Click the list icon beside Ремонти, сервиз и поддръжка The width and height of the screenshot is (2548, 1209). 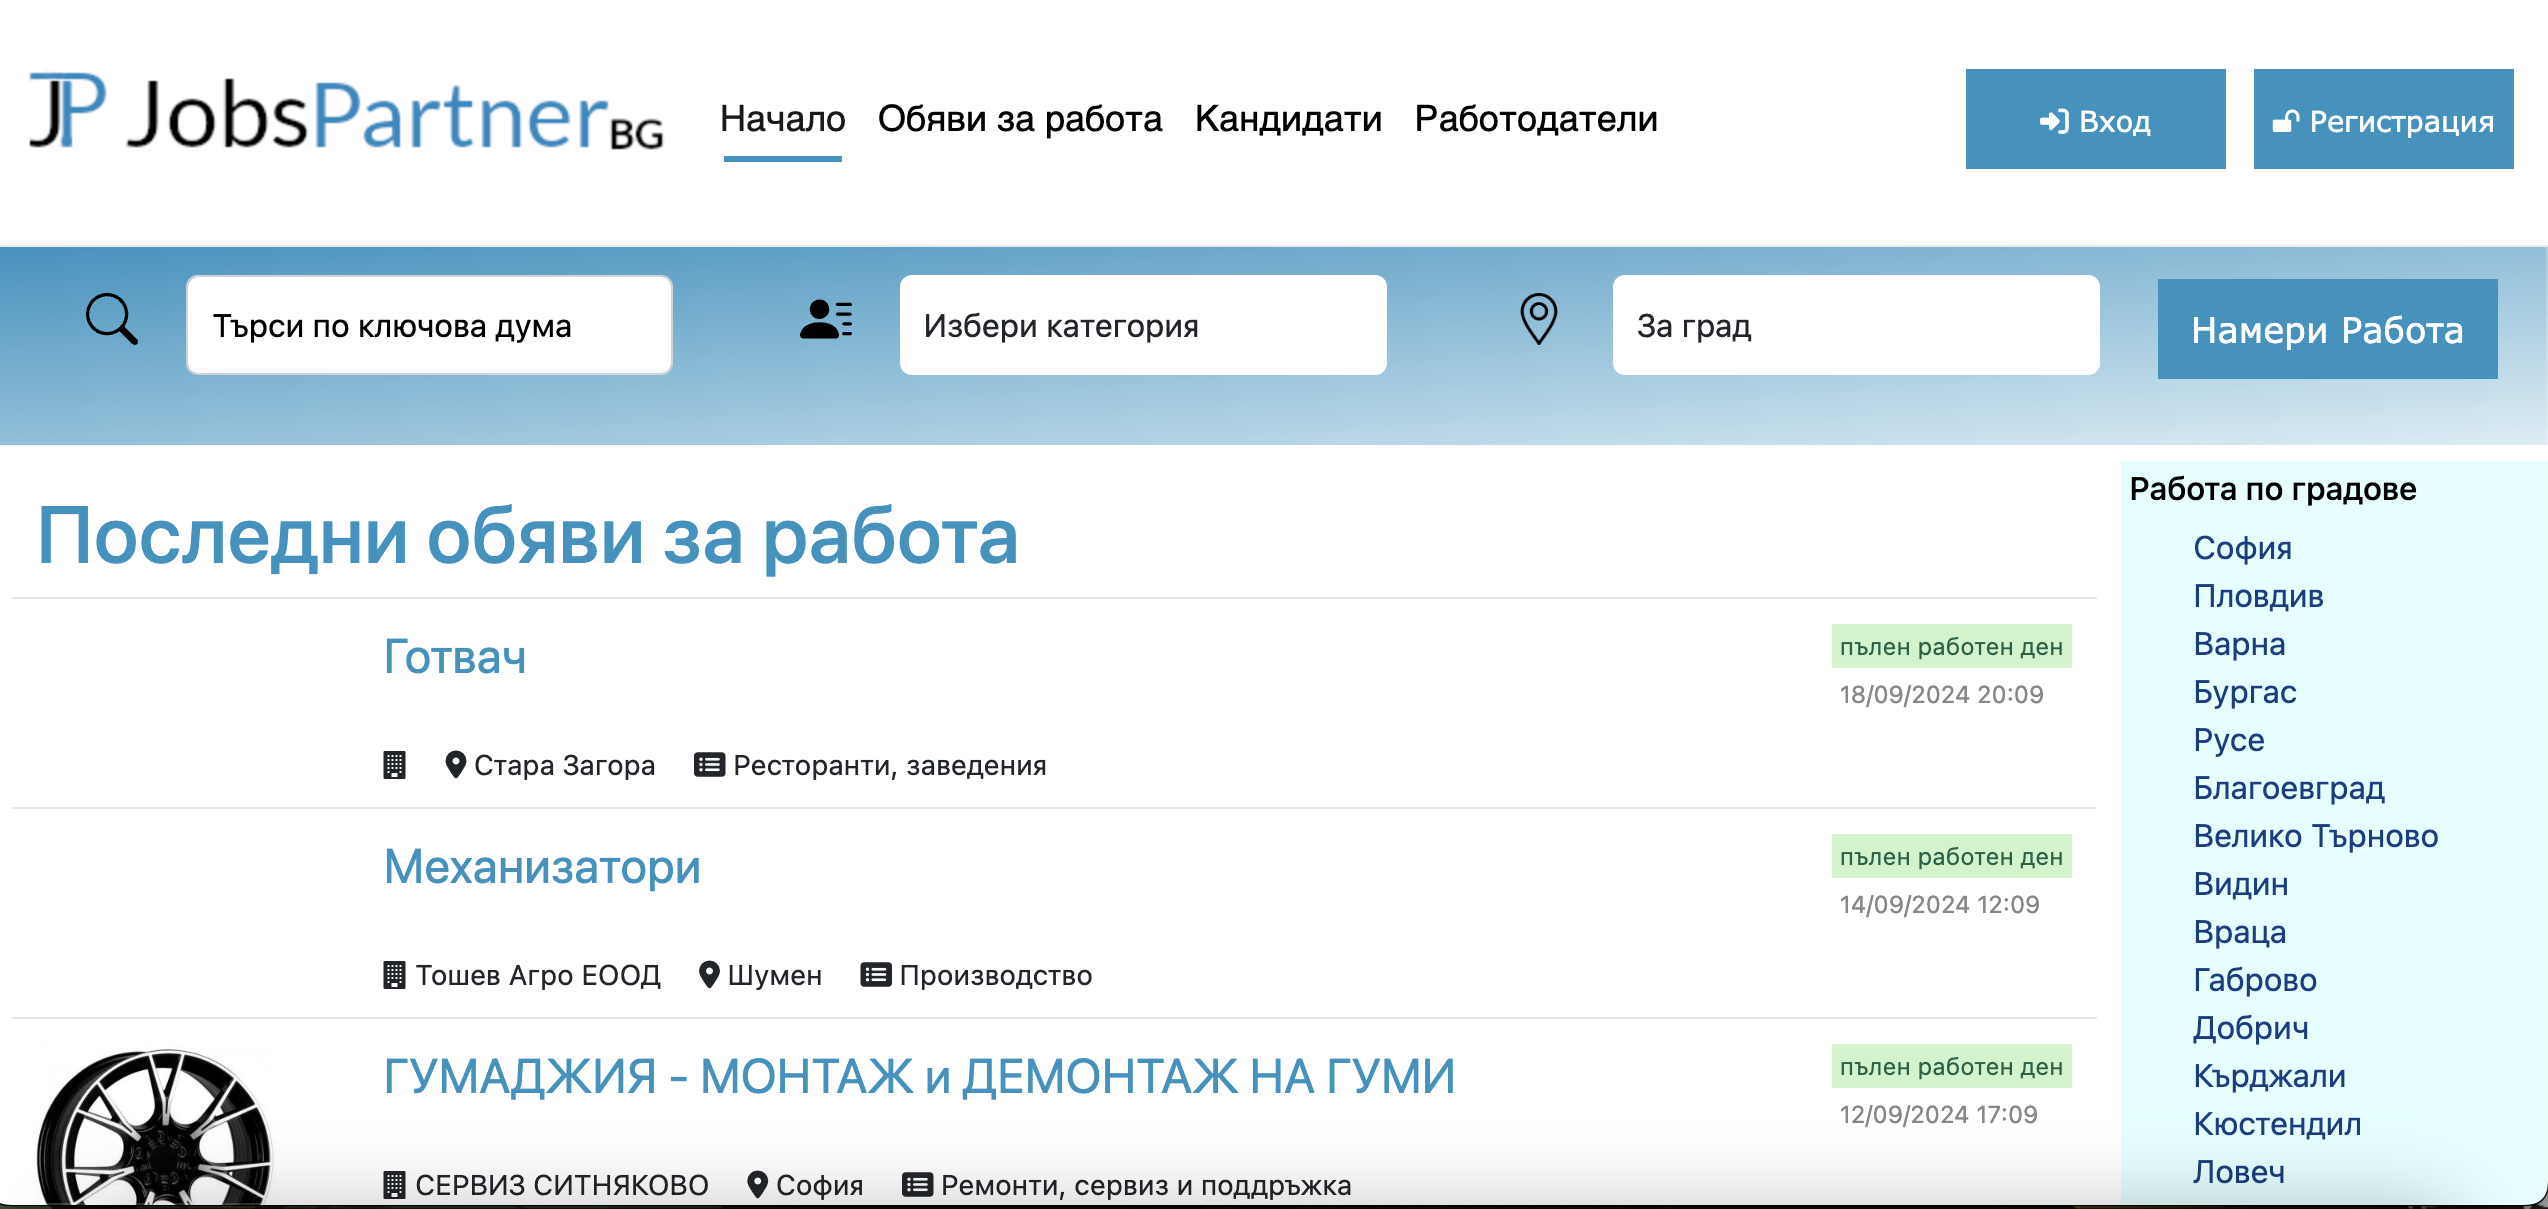pyautogui.click(x=918, y=1185)
